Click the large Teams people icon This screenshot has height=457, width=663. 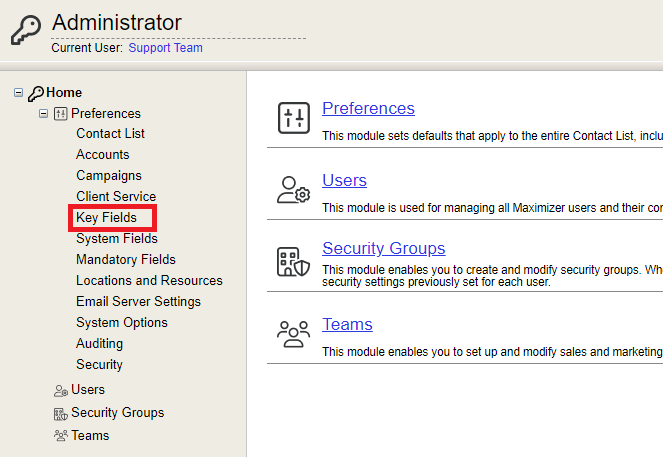pos(293,334)
